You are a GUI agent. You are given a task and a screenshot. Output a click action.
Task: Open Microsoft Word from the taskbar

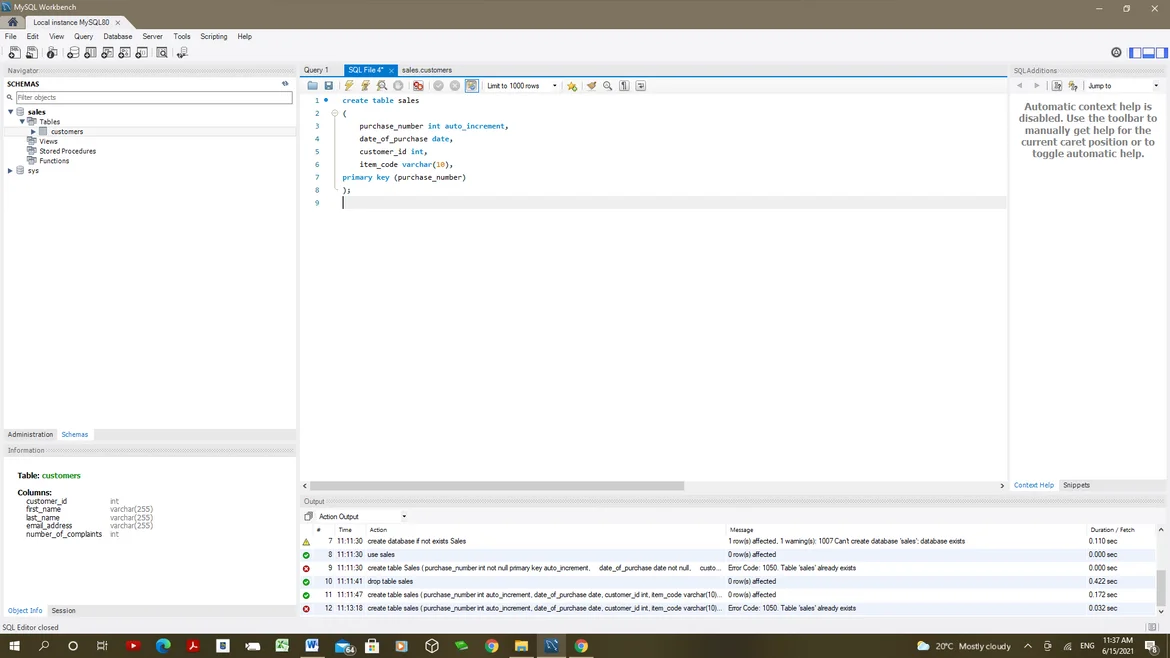click(312, 646)
